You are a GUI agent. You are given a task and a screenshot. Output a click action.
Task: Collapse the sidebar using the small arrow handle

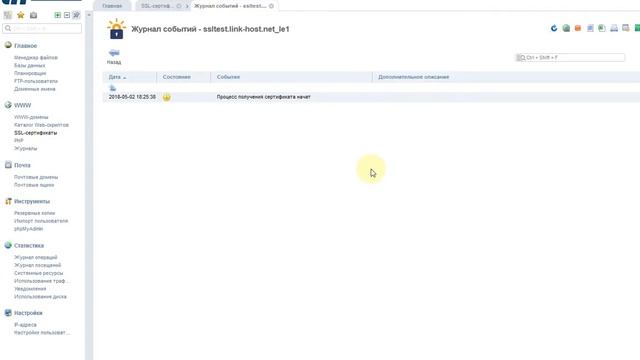(x=89, y=15)
